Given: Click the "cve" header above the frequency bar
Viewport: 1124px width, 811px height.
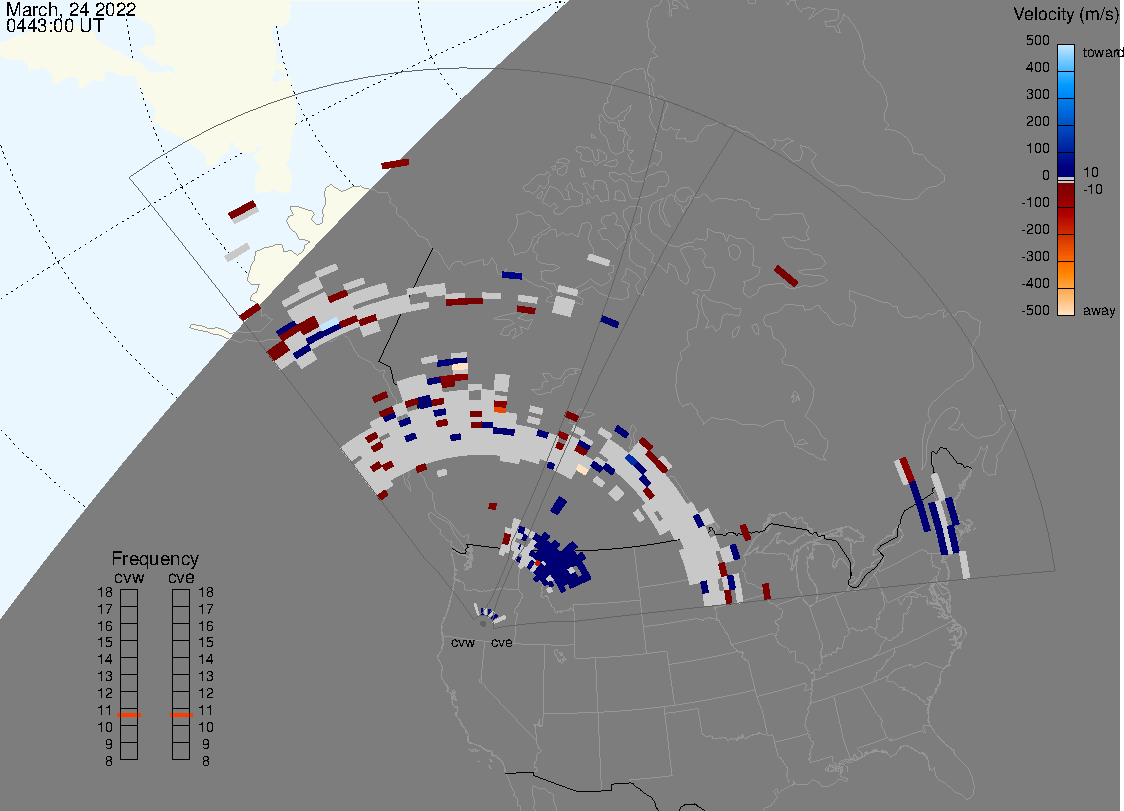Looking at the screenshot, I should (x=181, y=578).
